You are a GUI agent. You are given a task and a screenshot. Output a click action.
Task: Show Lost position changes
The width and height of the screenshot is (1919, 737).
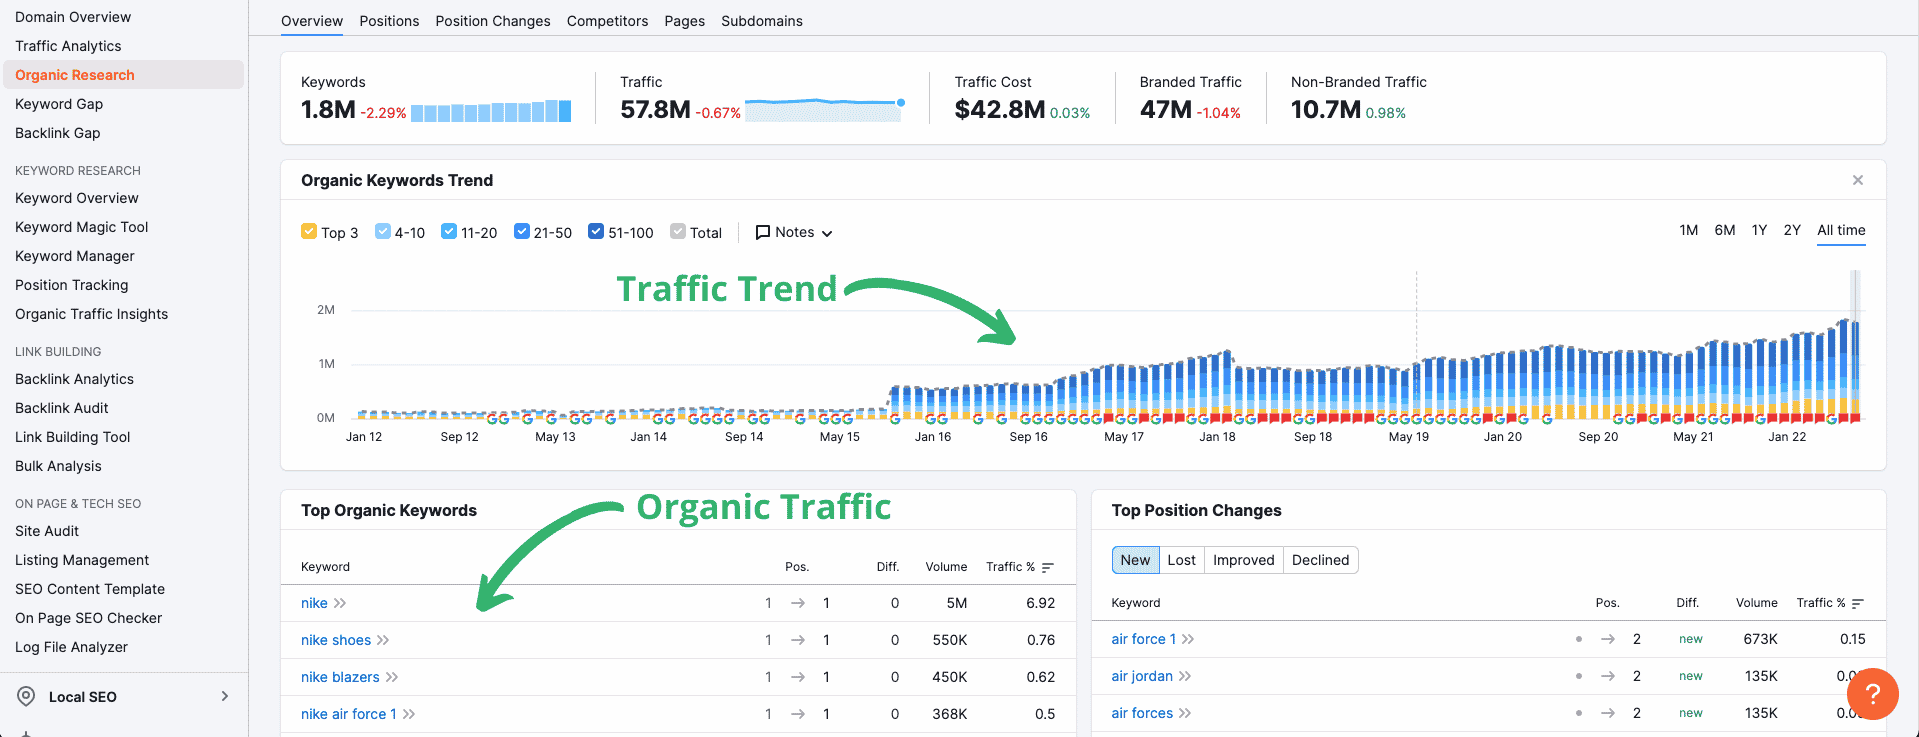(x=1181, y=560)
